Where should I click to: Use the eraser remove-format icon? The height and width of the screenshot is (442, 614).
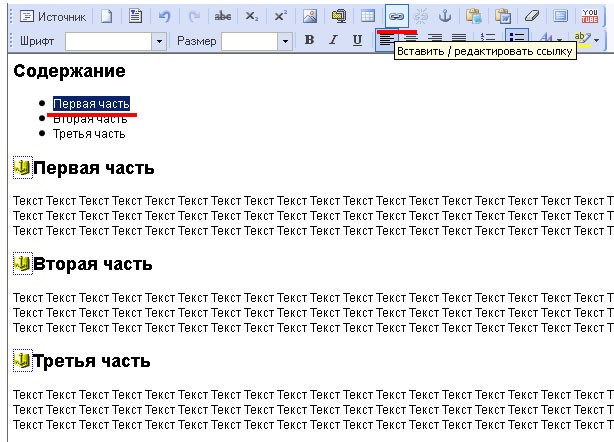(532, 16)
